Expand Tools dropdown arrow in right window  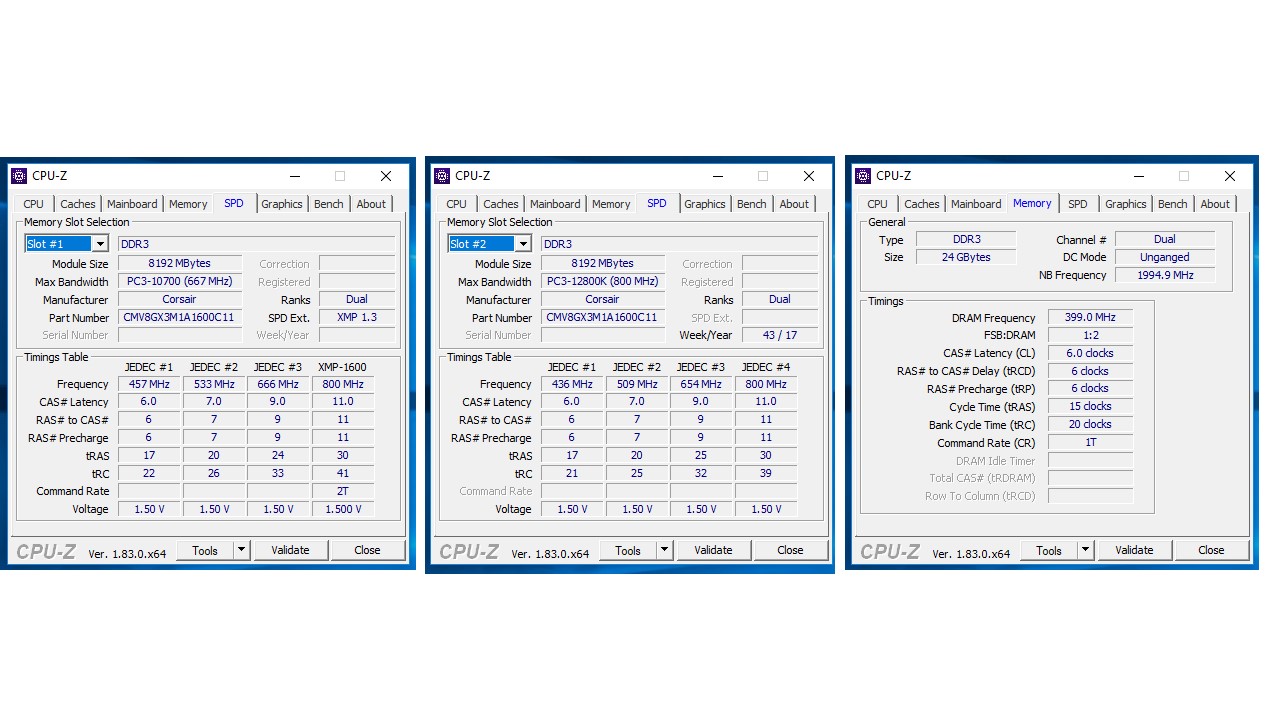click(x=1085, y=550)
